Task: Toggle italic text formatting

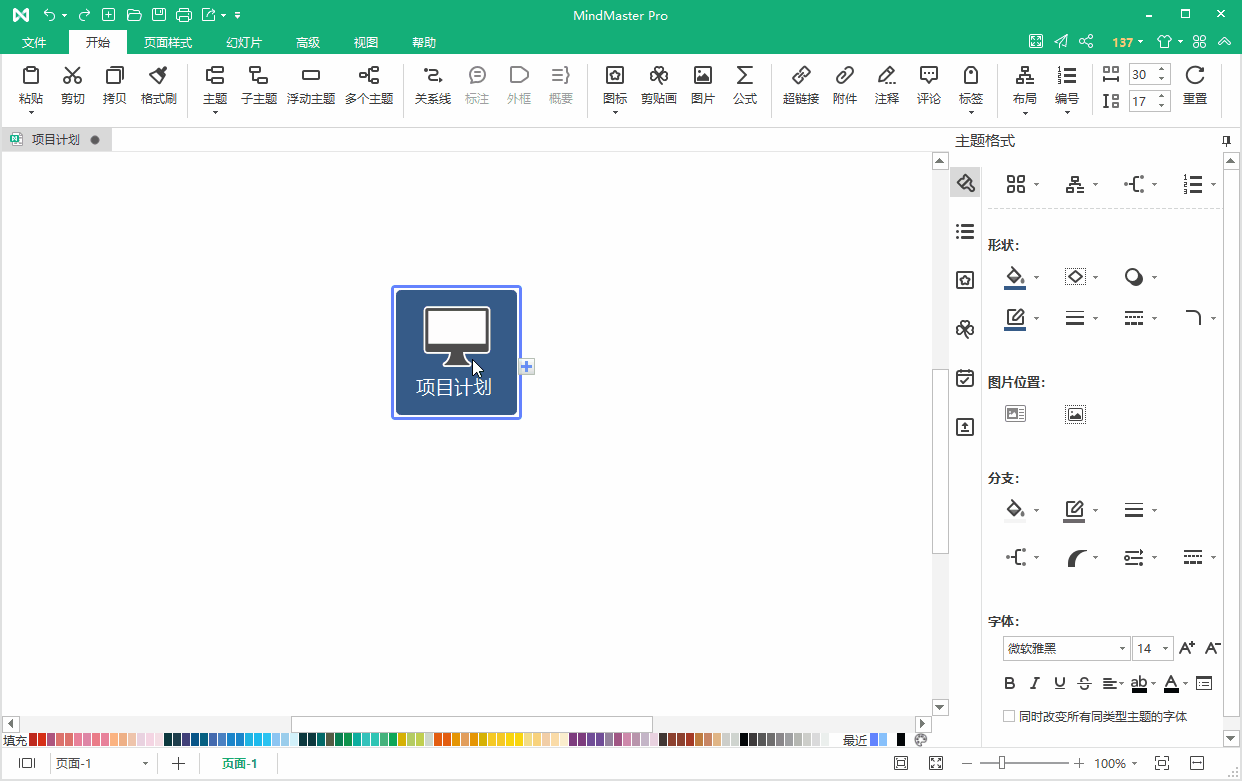Action: coord(1035,684)
